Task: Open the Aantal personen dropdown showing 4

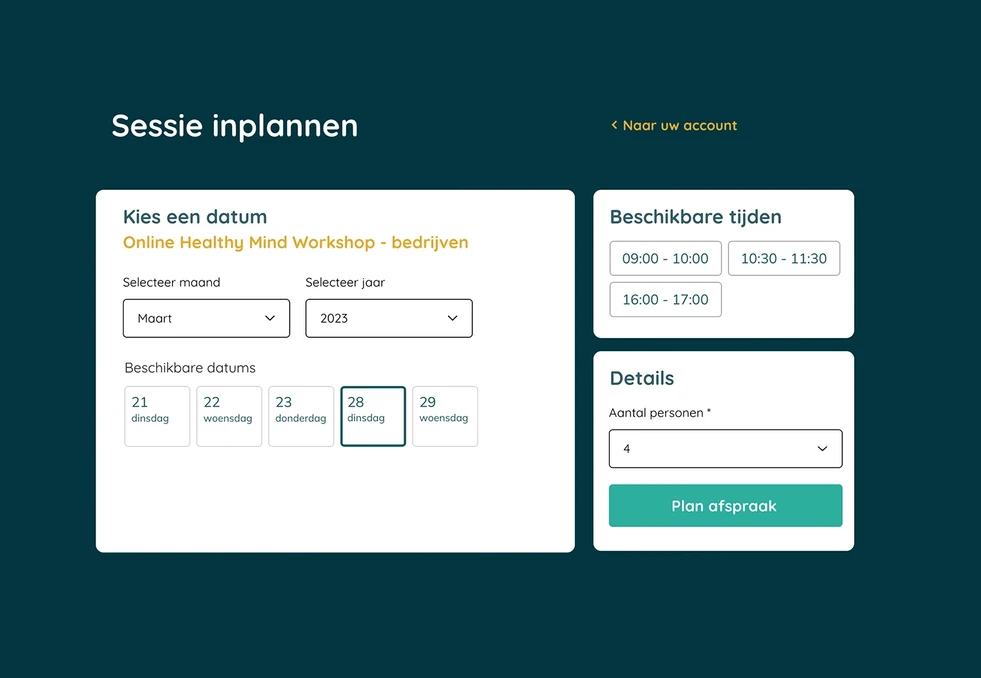Action: 726,448
